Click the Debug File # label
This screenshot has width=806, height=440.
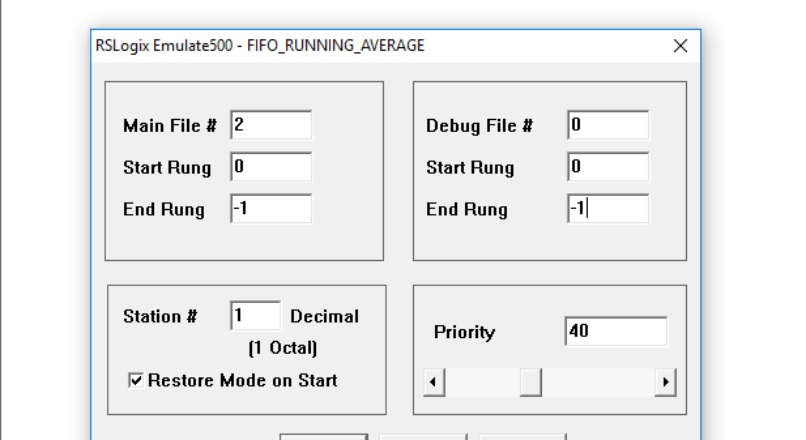(x=479, y=126)
